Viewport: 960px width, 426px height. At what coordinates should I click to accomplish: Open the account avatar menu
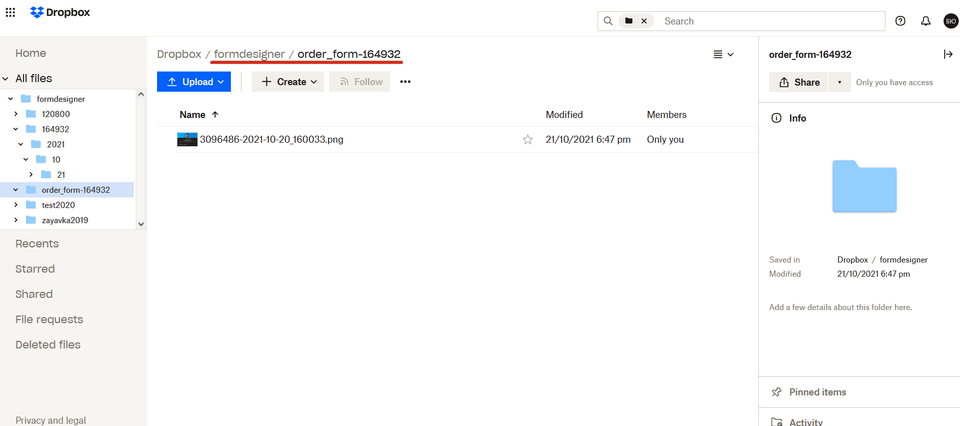pos(950,21)
